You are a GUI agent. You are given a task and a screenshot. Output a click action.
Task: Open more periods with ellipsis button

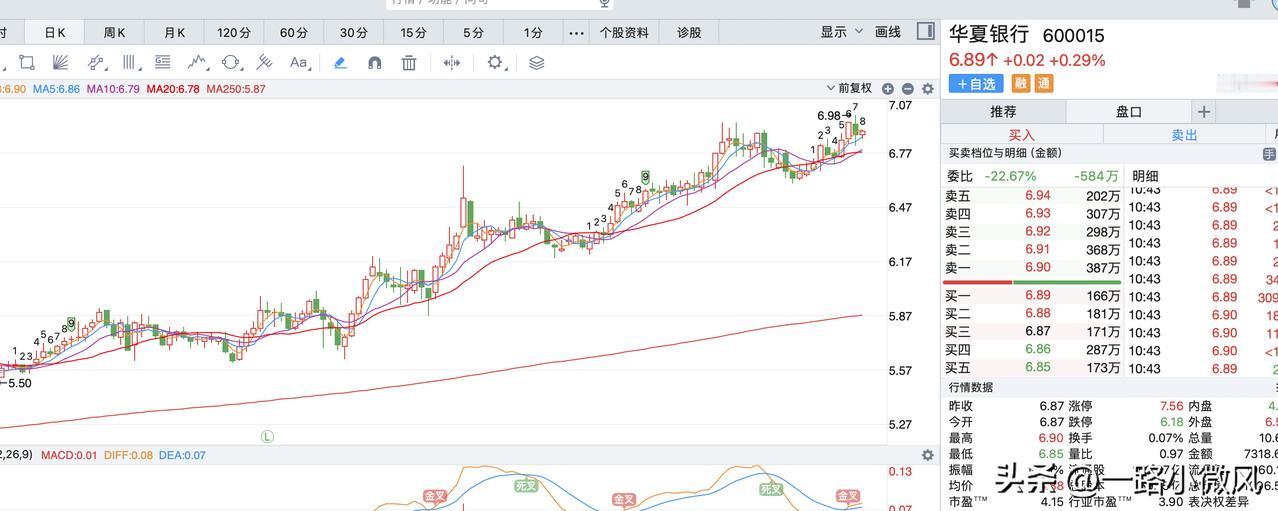click(x=576, y=33)
